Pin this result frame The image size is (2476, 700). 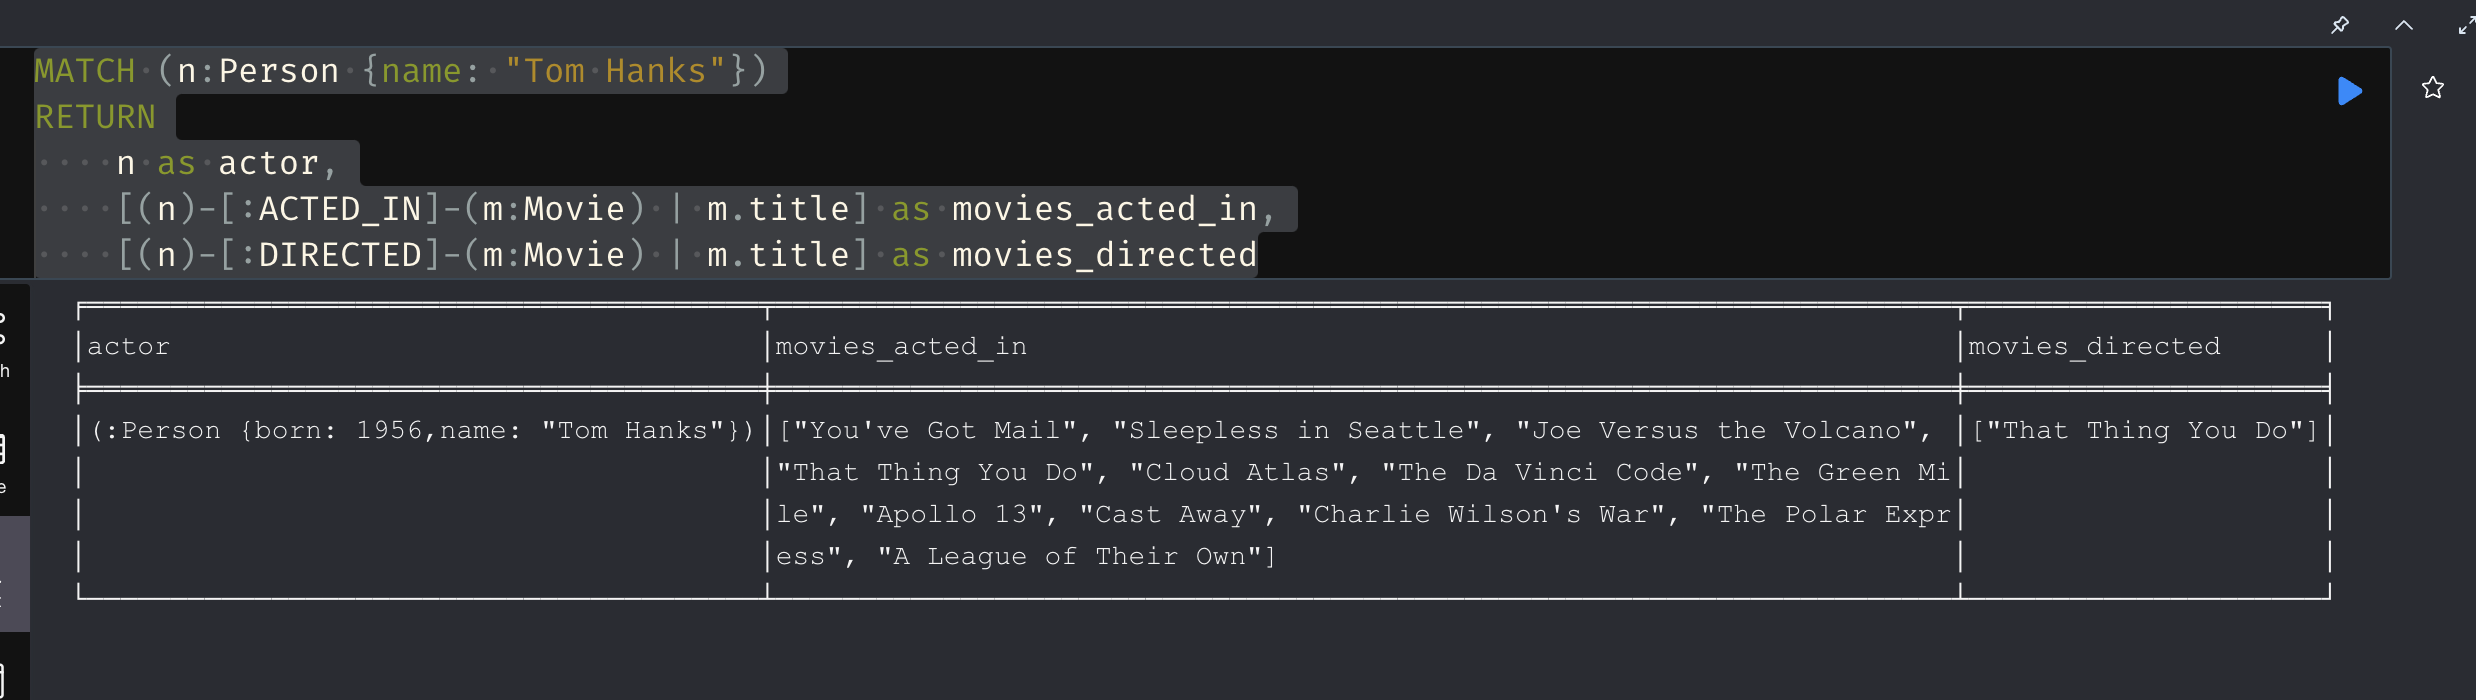[2340, 25]
